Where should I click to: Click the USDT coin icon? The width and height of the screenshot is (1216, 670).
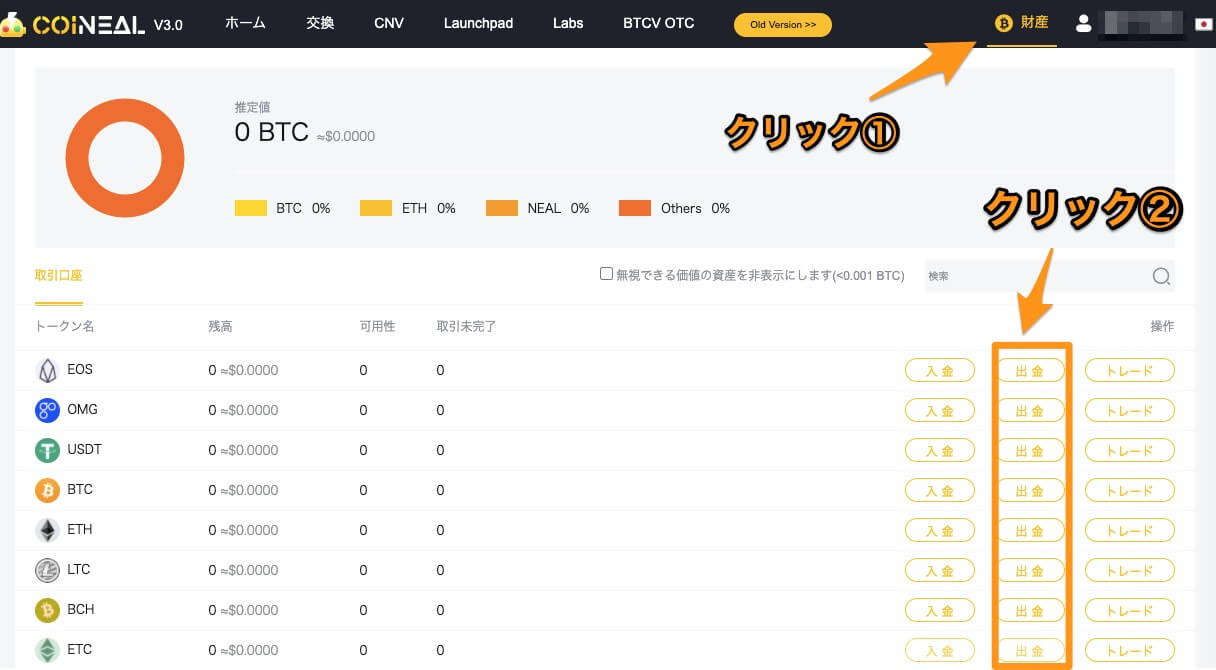(47, 450)
